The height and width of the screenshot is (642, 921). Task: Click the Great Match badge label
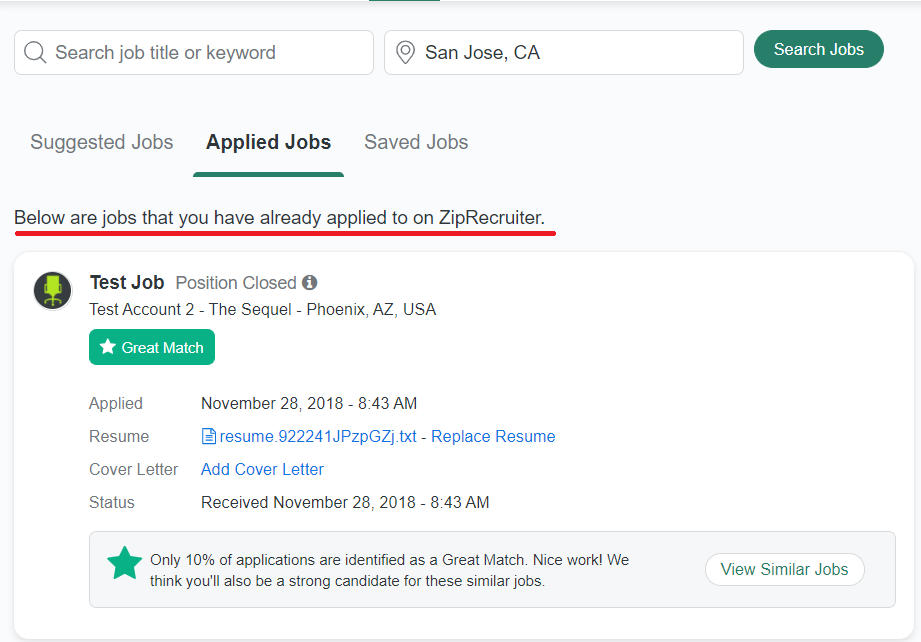(162, 347)
